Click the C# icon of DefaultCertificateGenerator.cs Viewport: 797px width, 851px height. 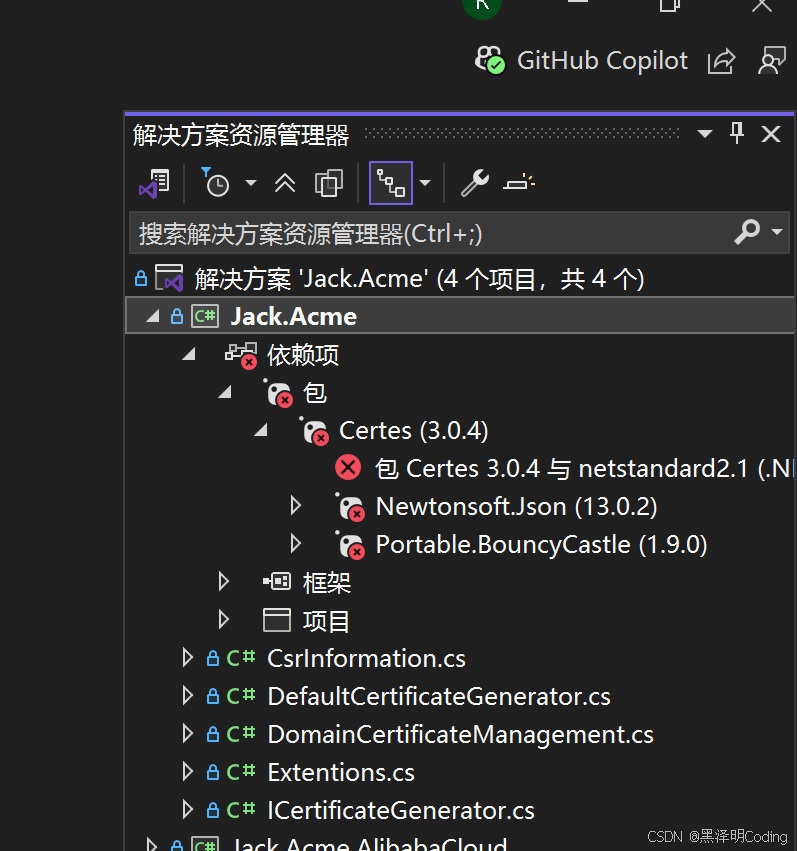click(x=240, y=696)
